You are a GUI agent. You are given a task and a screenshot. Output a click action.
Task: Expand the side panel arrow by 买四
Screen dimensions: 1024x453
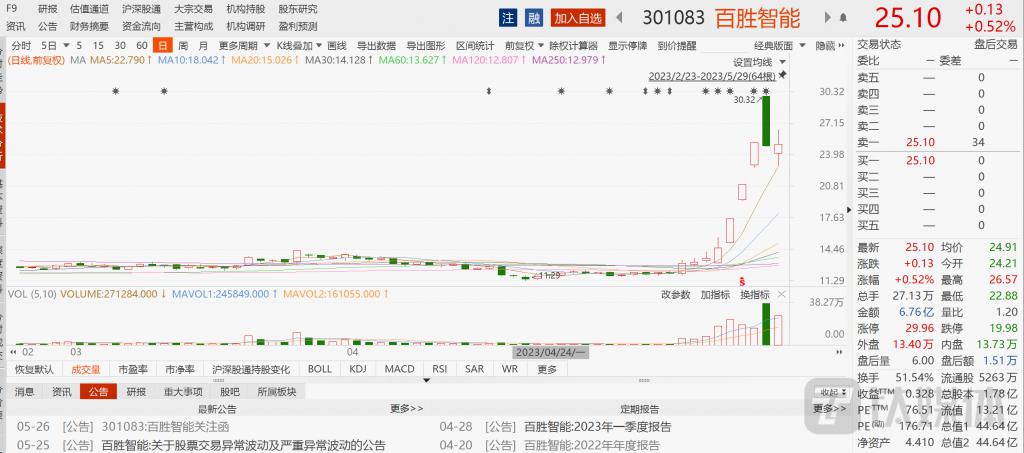[850, 210]
